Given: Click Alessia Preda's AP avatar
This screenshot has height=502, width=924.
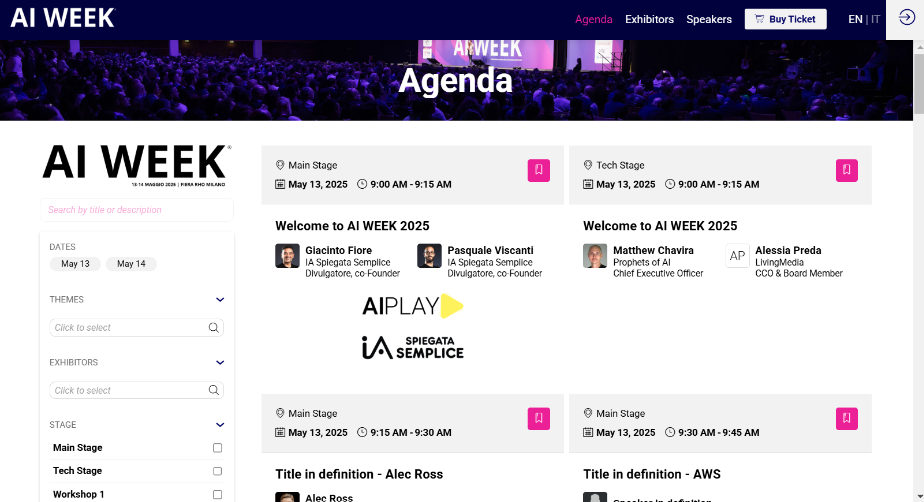Looking at the screenshot, I should 737,256.
